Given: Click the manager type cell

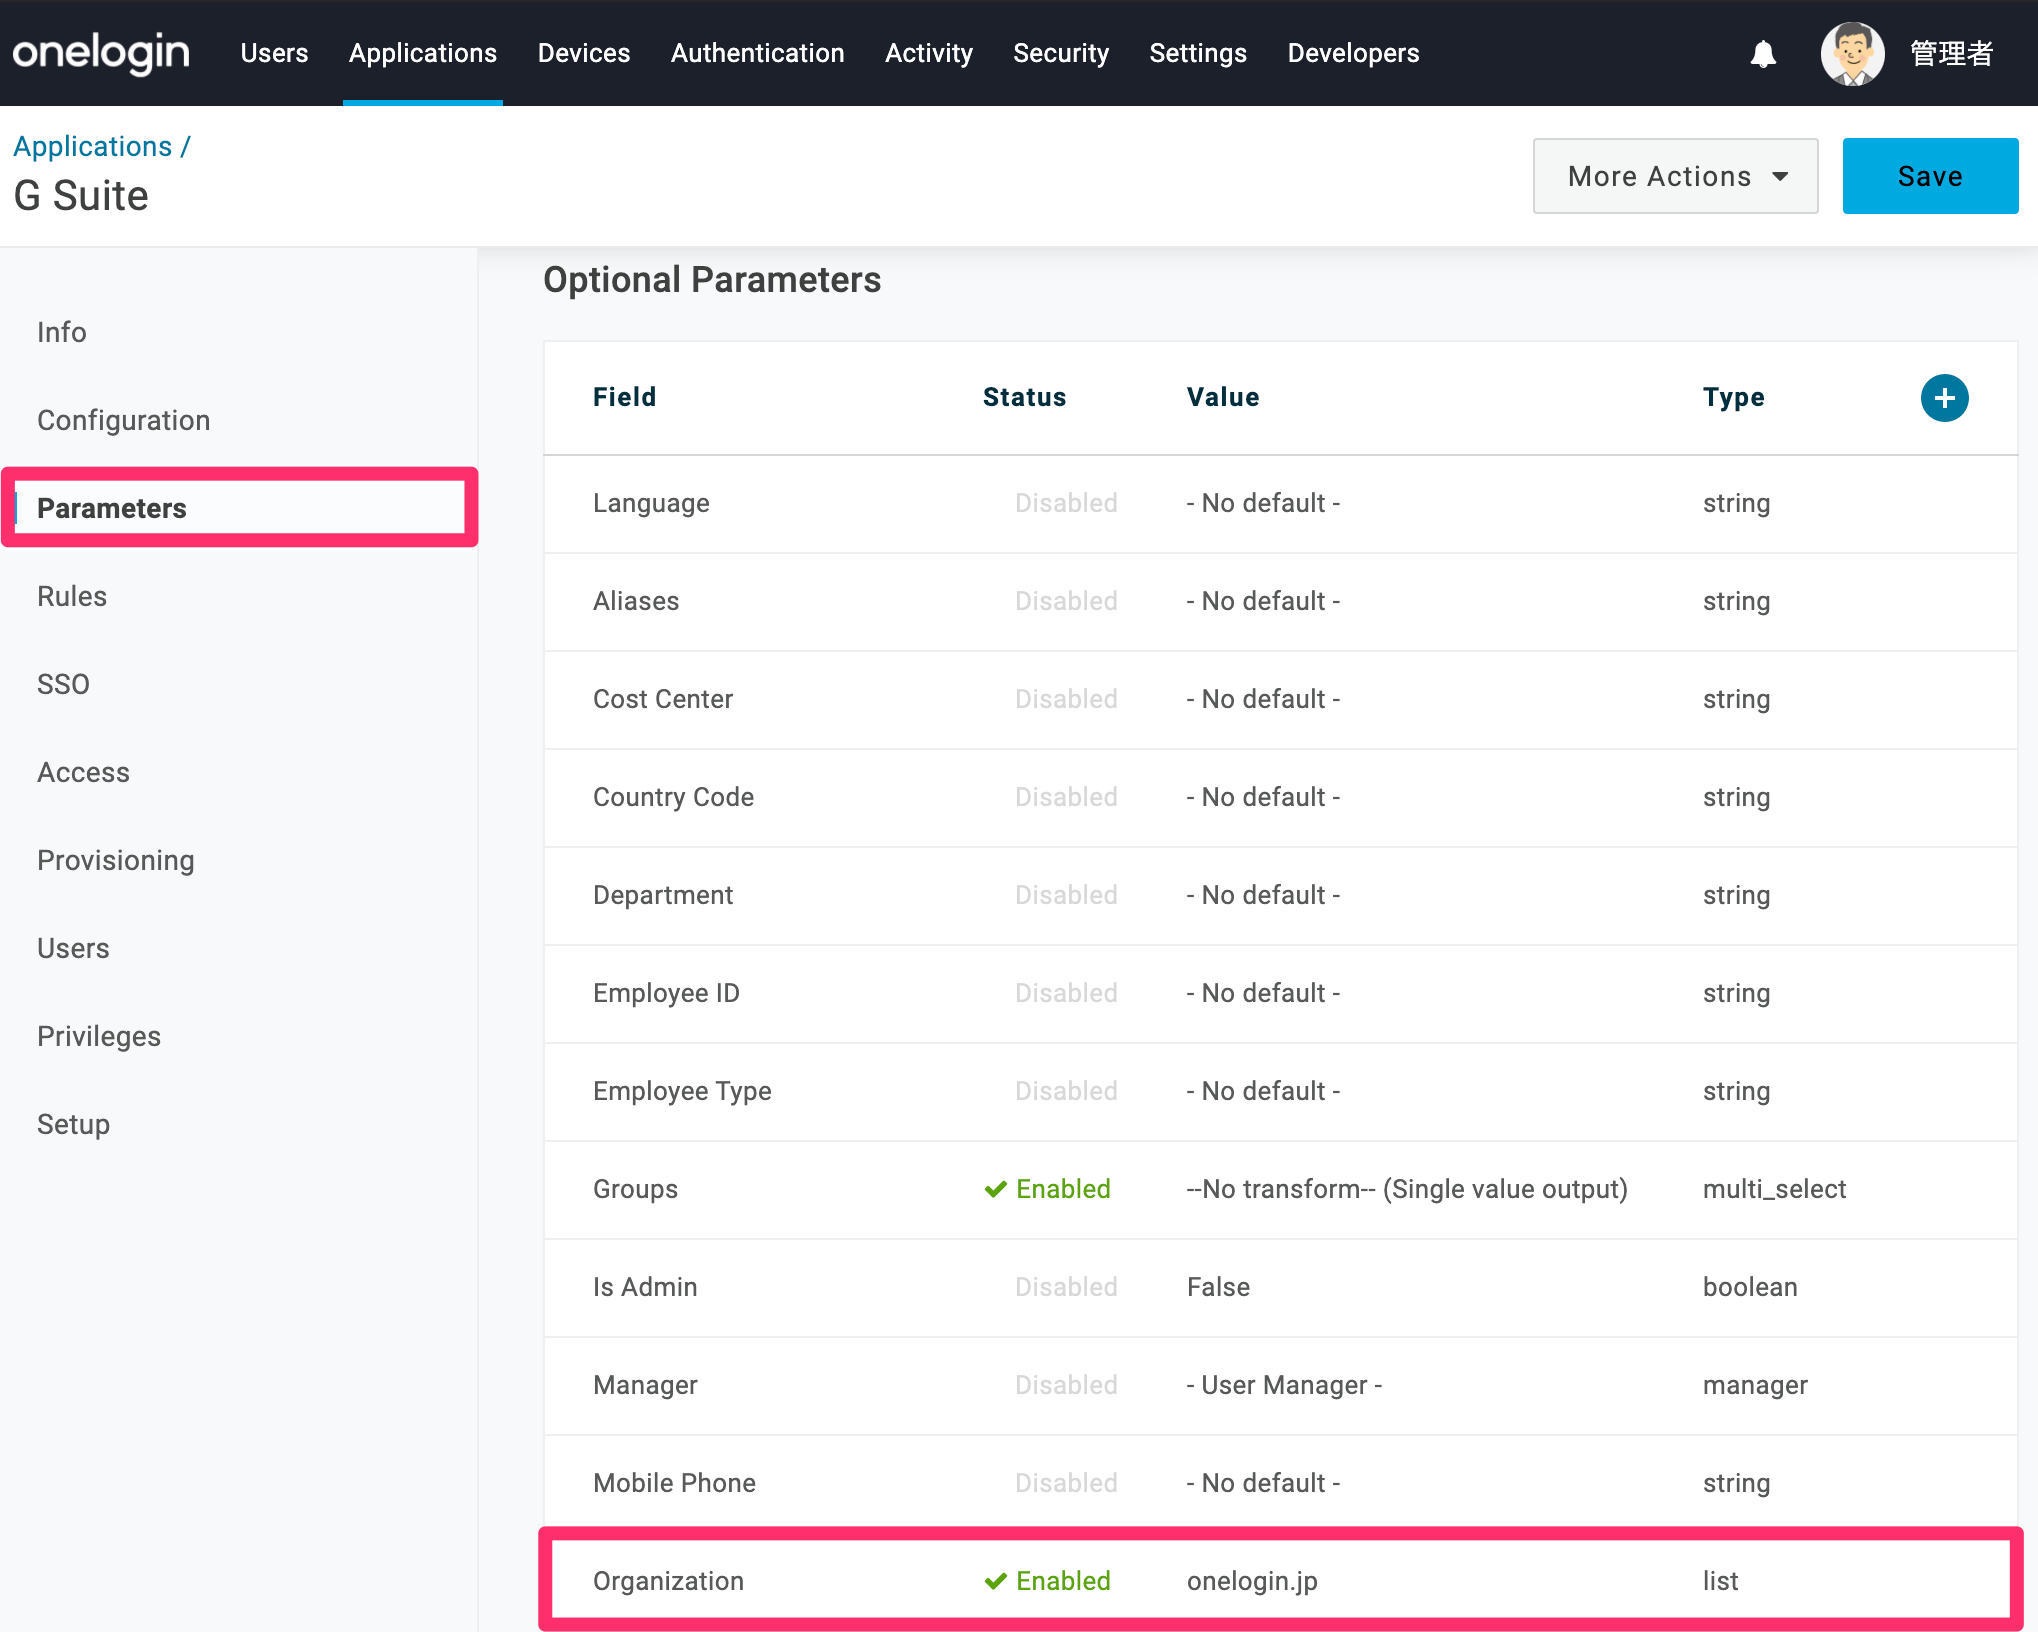Looking at the screenshot, I should [1755, 1385].
